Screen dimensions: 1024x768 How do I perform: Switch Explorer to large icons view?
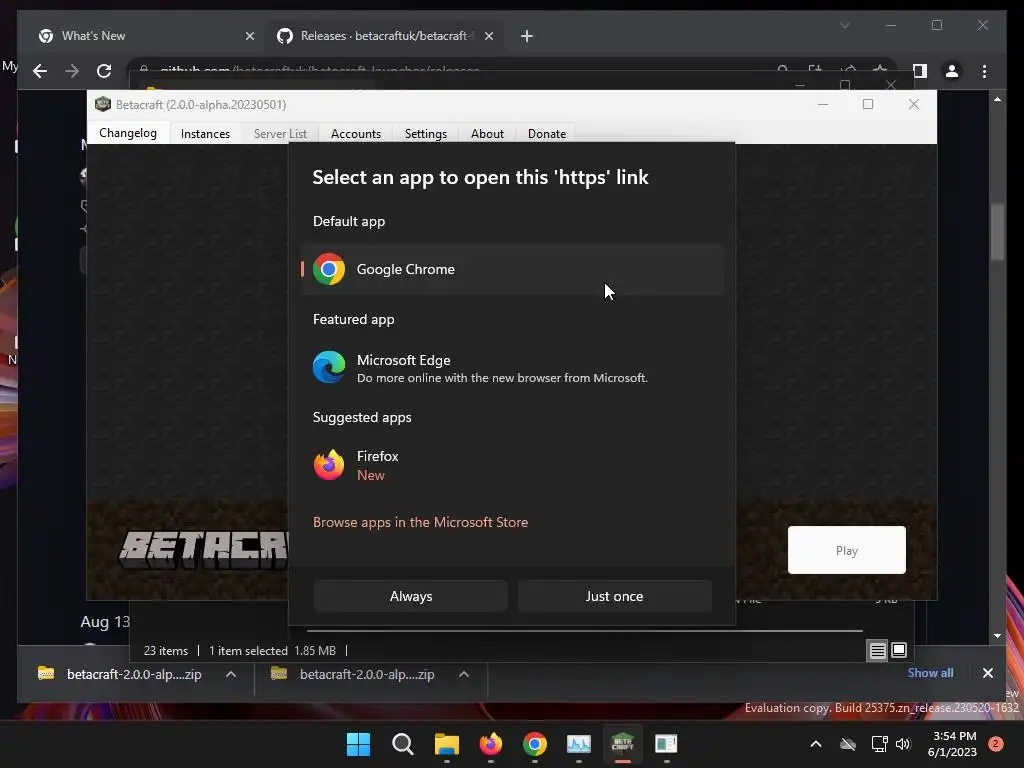899,650
